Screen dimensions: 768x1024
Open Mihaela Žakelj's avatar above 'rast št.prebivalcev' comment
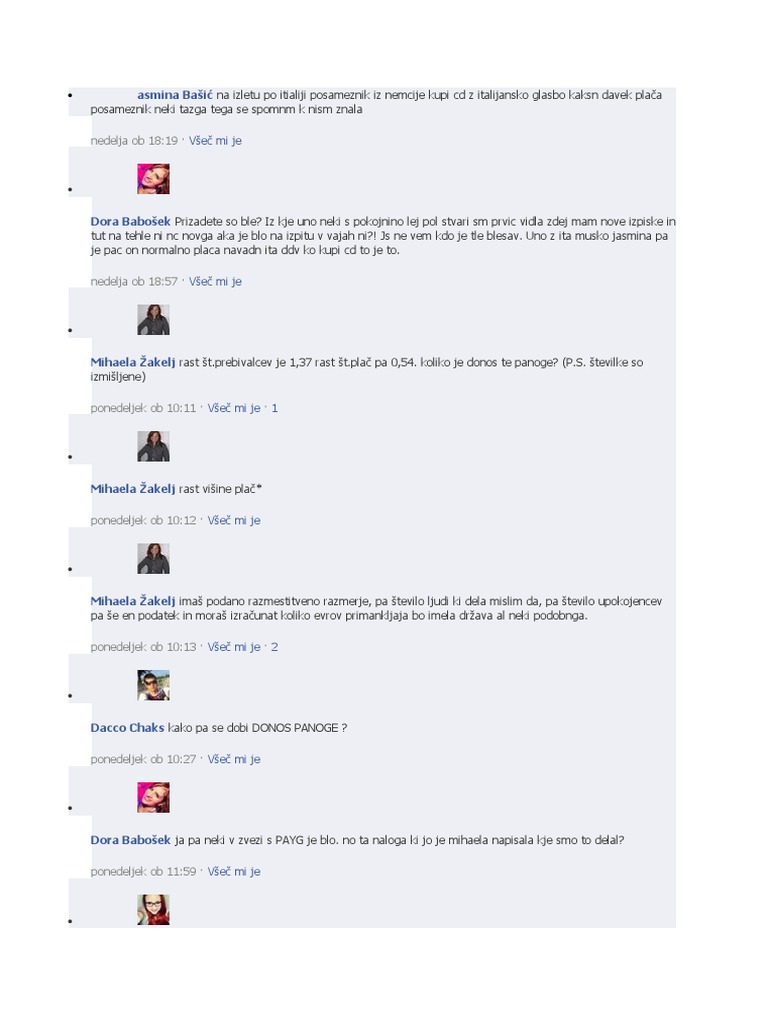153,320
